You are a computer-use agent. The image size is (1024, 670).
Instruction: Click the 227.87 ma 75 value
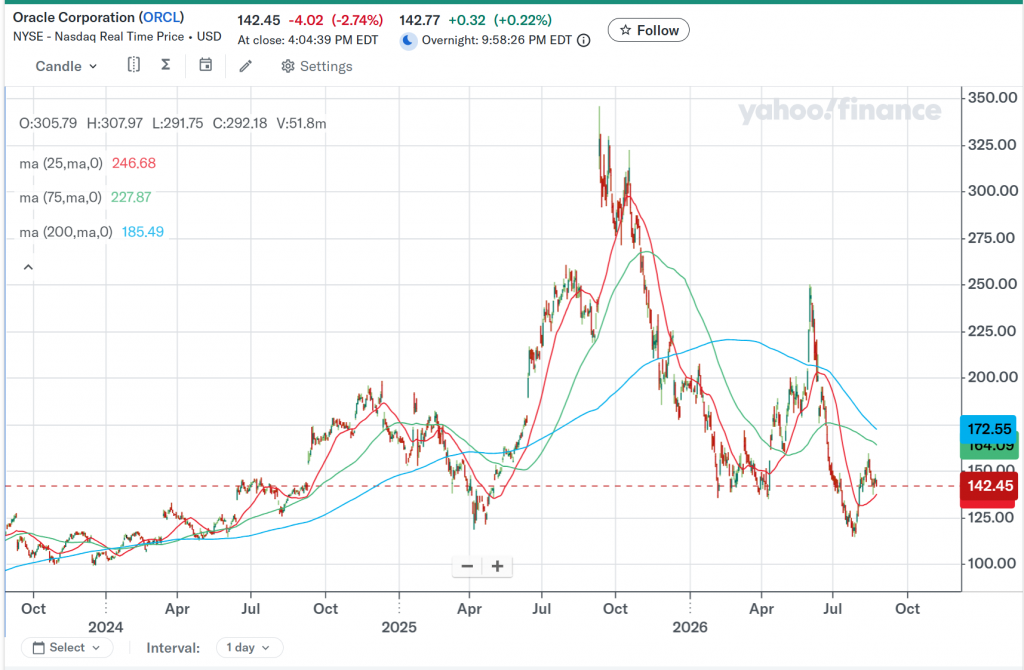pos(131,197)
